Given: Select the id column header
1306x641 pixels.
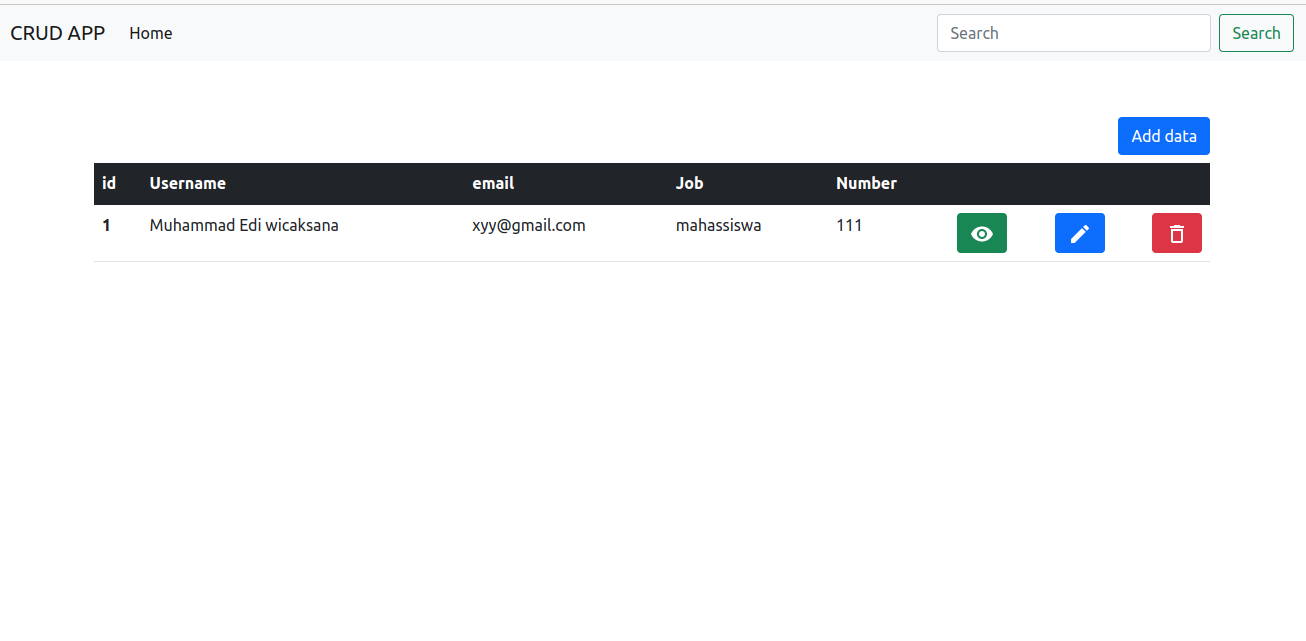Looking at the screenshot, I should pos(108,183).
